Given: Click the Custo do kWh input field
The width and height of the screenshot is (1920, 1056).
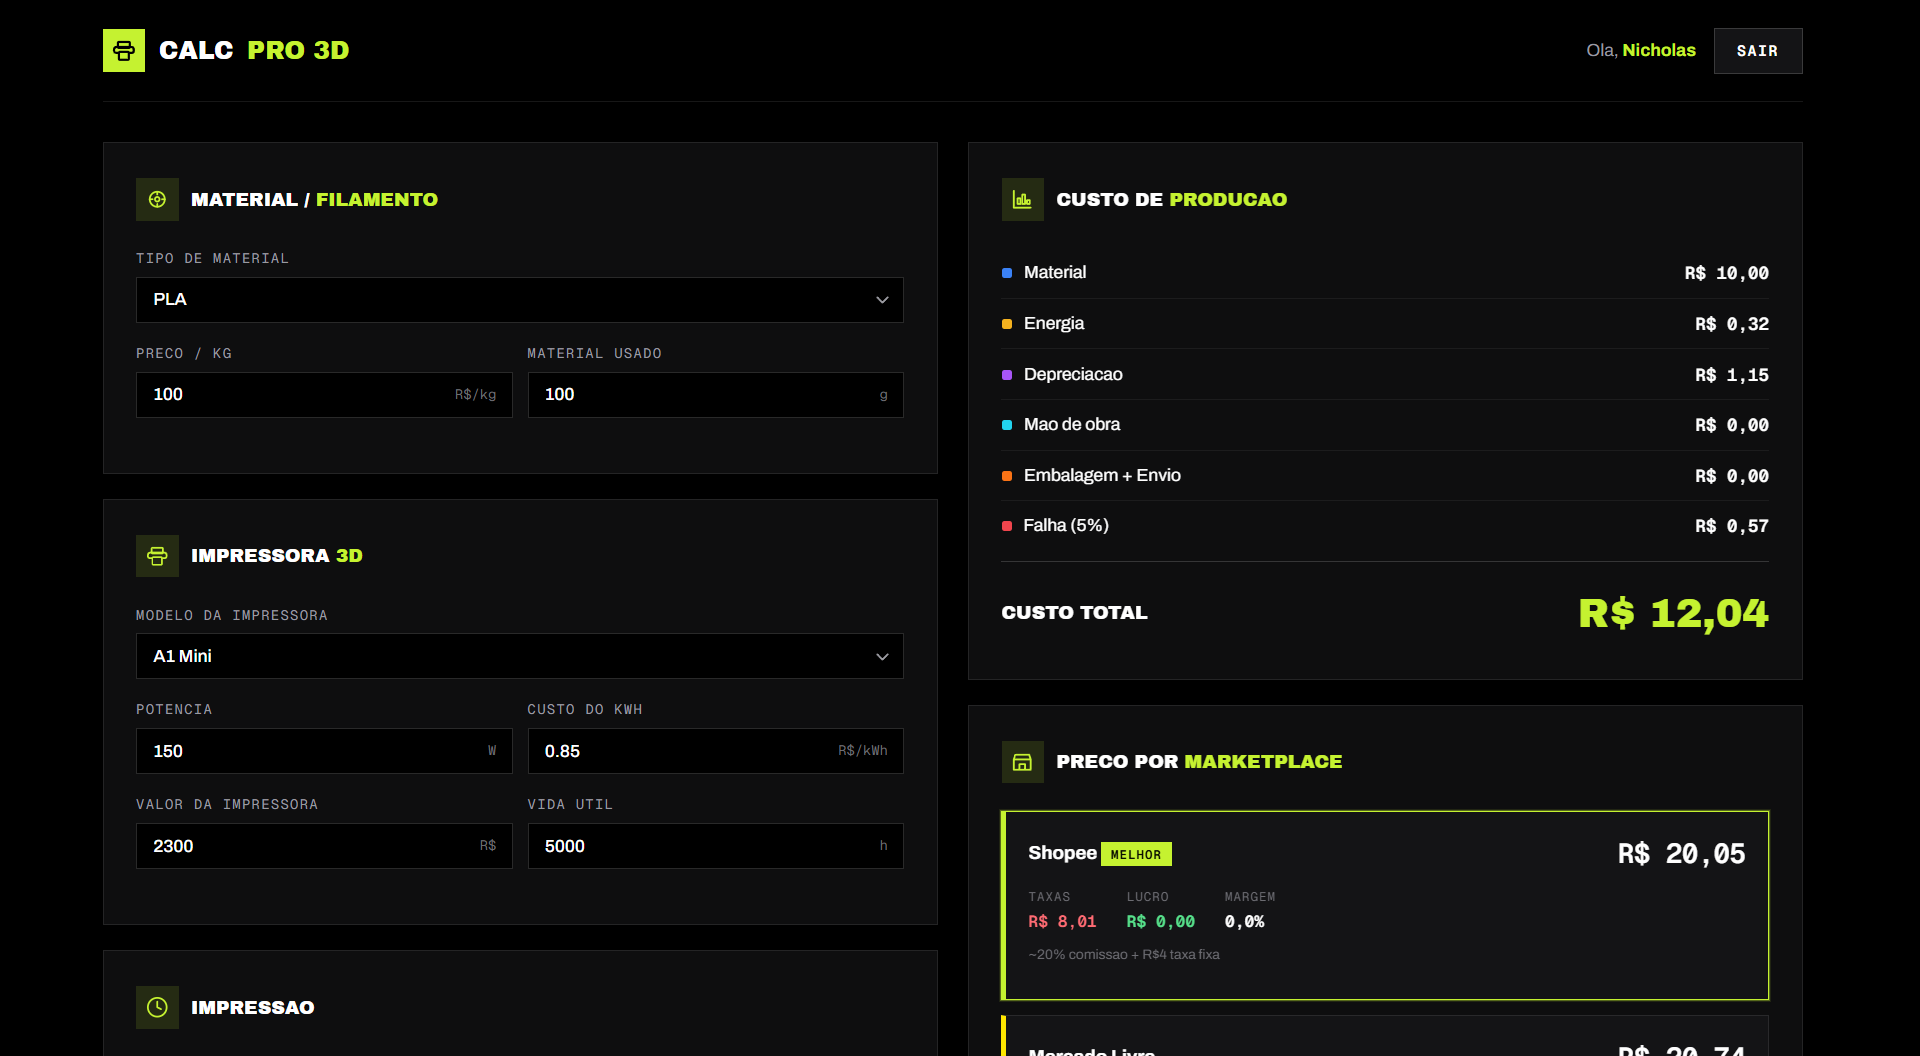Looking at the screenshot, I should click(716, 751).
